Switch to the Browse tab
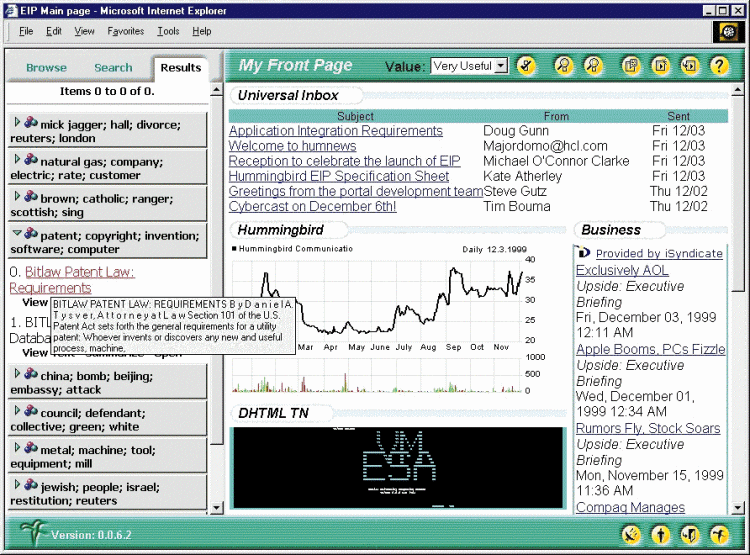This screenshot has width=750, height=555. 46,68
